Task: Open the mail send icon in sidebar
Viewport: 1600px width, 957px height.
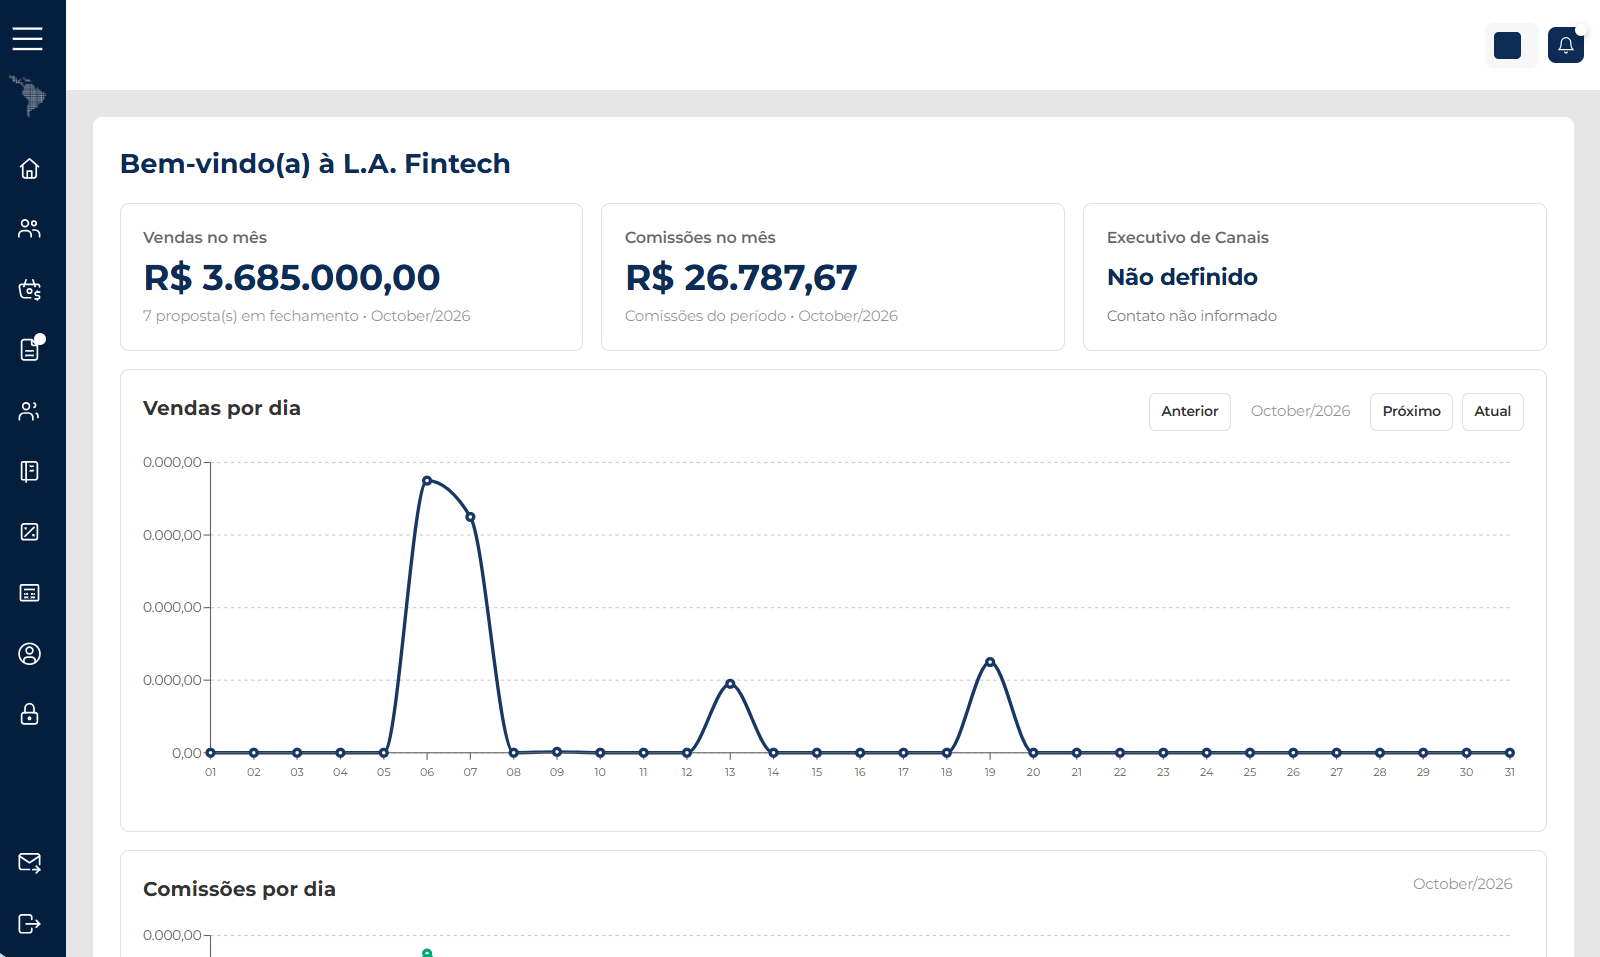Action: [30, 863]
